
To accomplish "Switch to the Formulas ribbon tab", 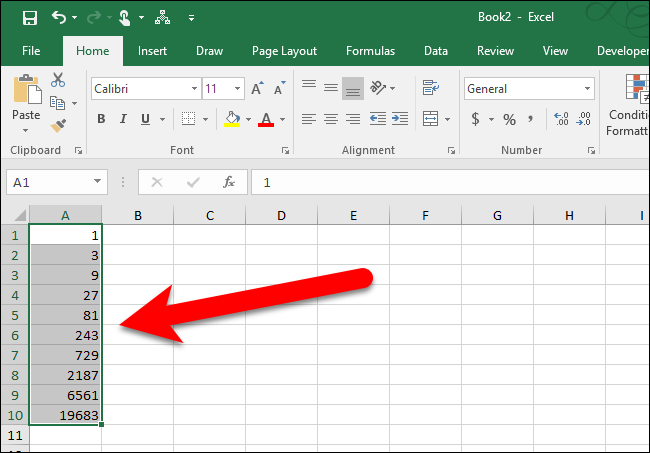I will [370, 51].
